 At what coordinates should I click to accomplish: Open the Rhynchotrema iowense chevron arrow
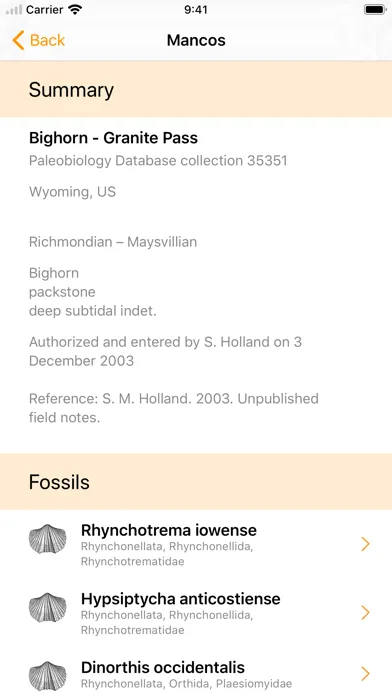pyautogui.click(x=365, y=544)
